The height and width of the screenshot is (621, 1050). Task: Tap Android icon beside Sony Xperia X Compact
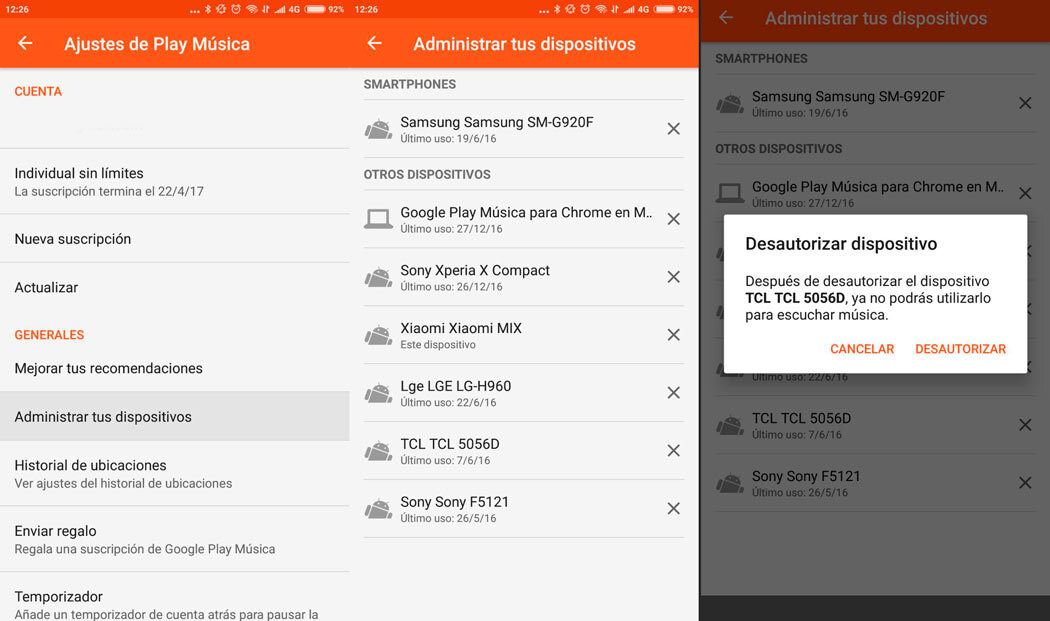coord(378,277)
